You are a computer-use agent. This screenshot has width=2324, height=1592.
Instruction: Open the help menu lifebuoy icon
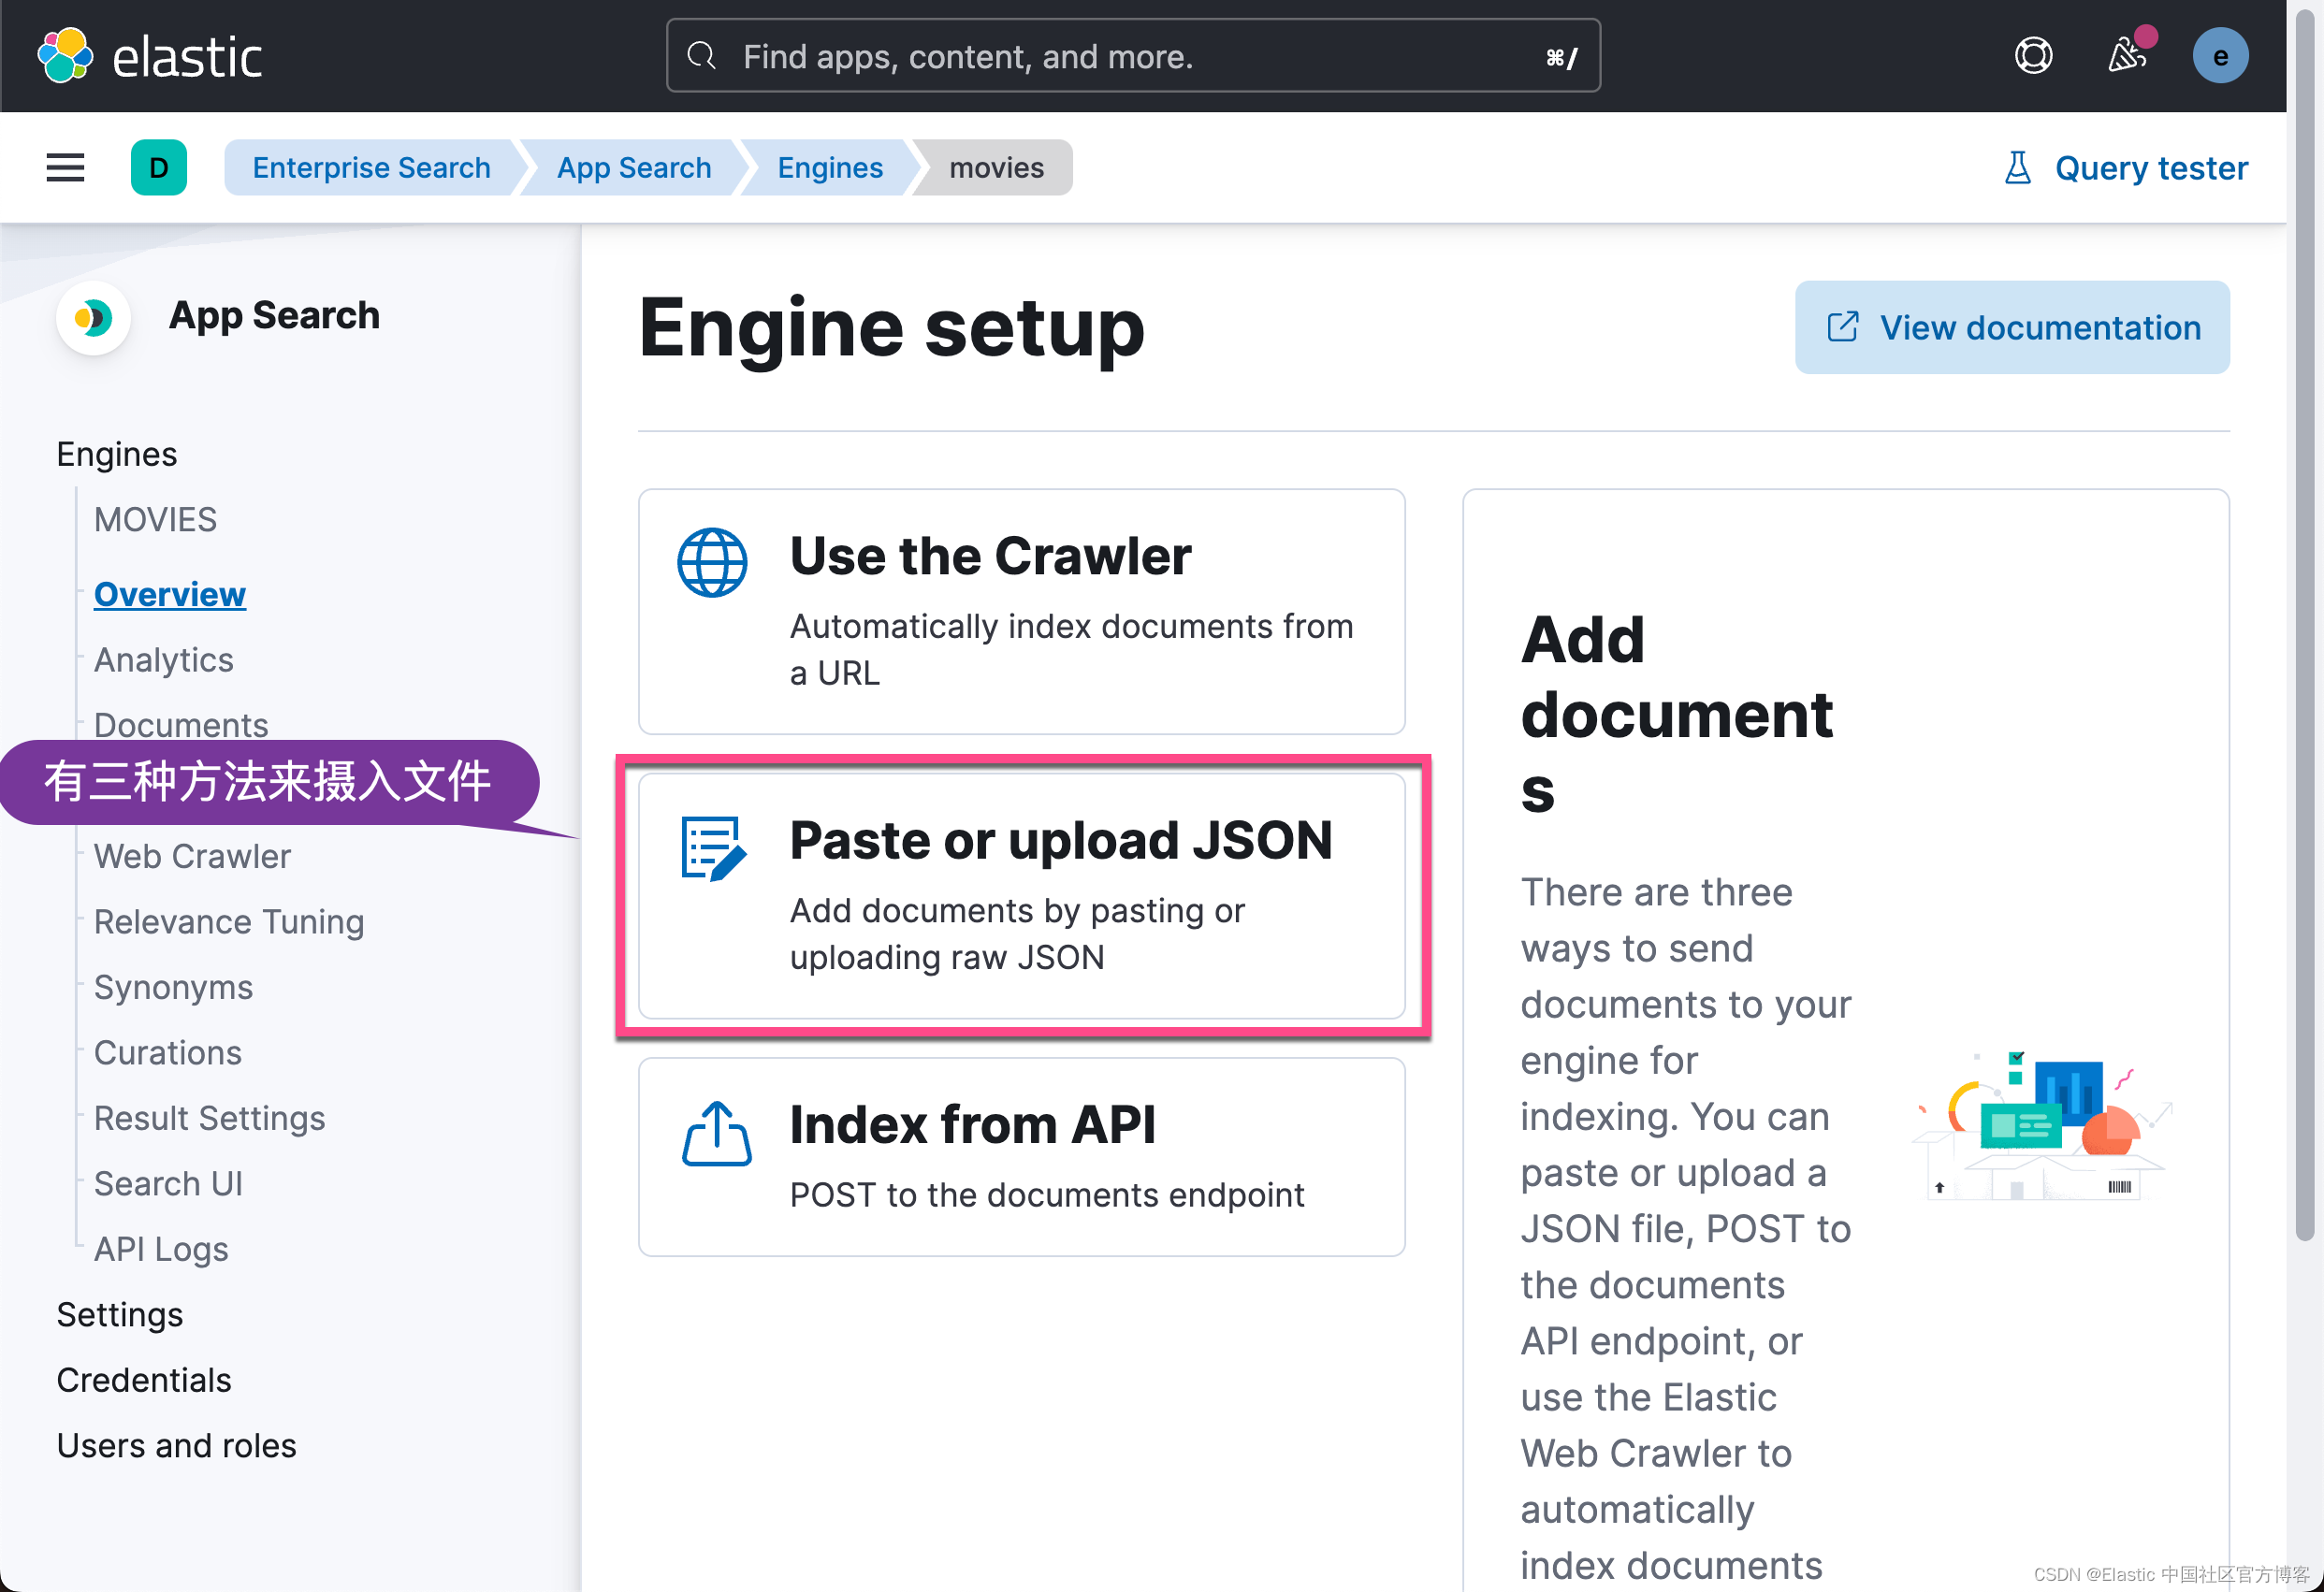[x=2033, y=56]
